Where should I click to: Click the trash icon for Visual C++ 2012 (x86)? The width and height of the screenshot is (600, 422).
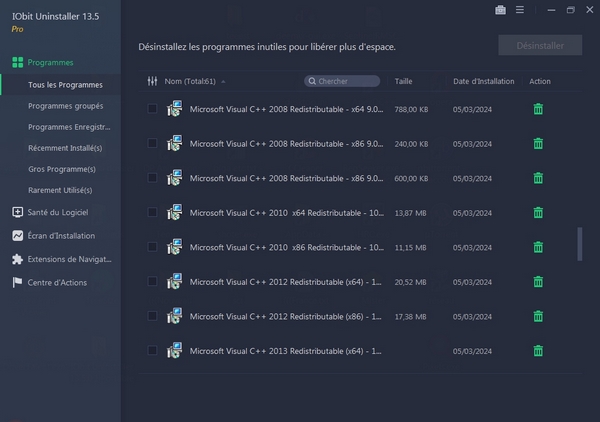(538, 316)
